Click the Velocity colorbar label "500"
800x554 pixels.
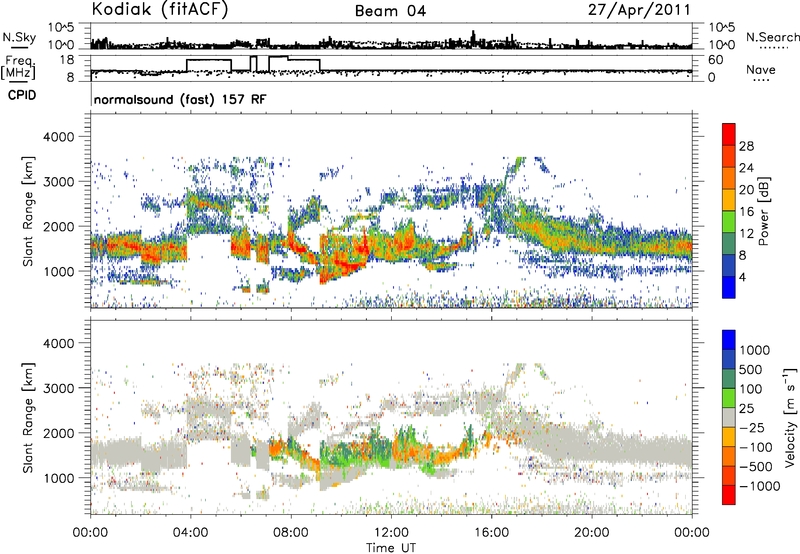coord(751,370)
